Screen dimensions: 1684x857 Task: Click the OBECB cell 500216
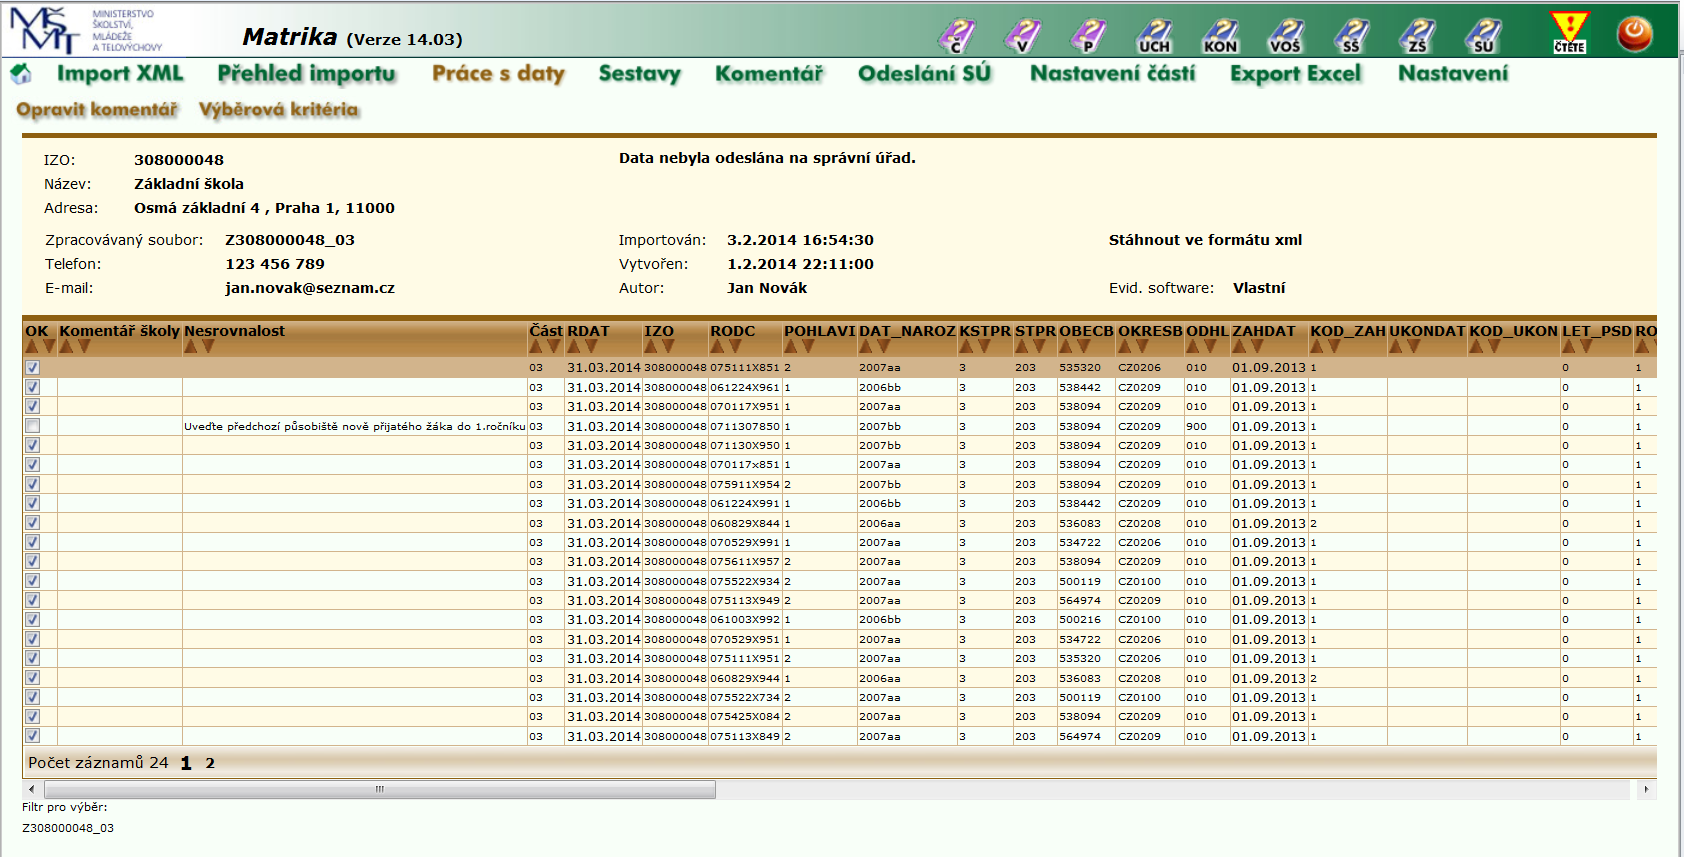[1080, 619]
